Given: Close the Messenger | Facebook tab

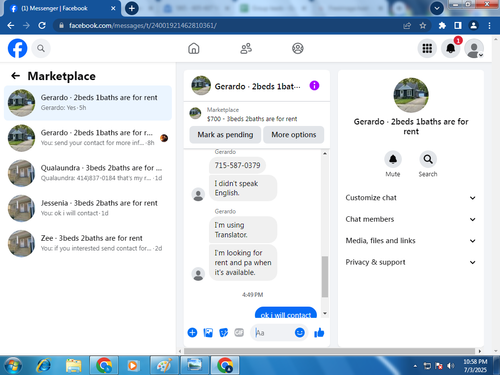Looking at the screenshot, I should tap(113, 8).
